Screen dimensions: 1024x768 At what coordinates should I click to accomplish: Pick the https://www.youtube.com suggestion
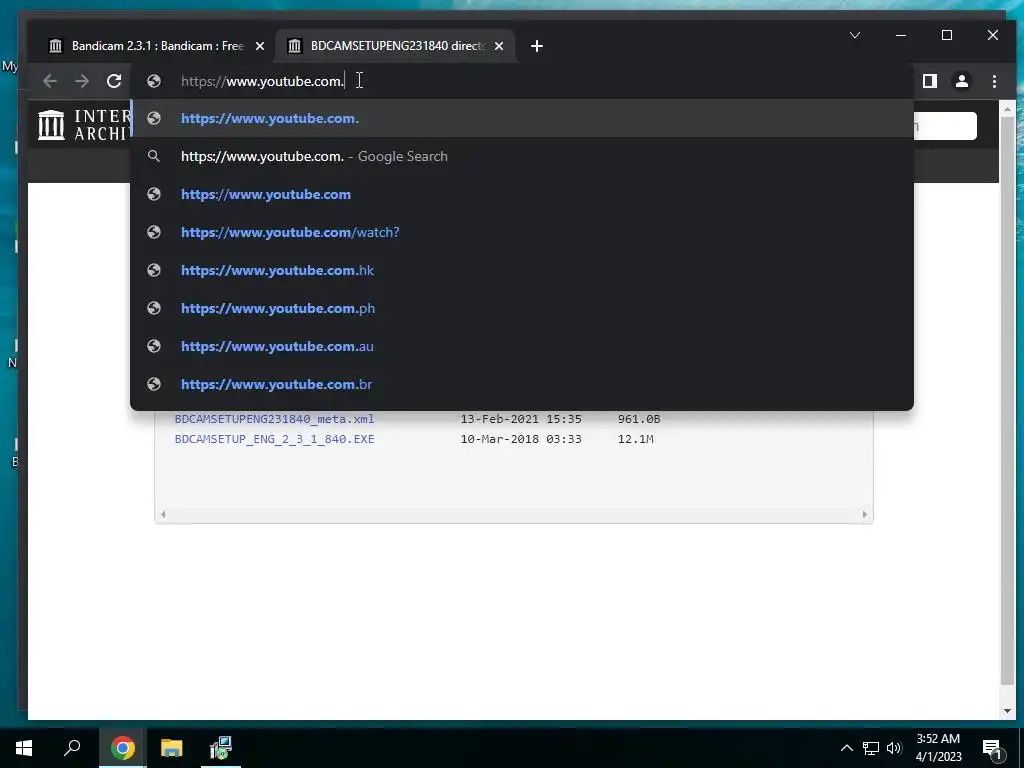click(522, 194)
